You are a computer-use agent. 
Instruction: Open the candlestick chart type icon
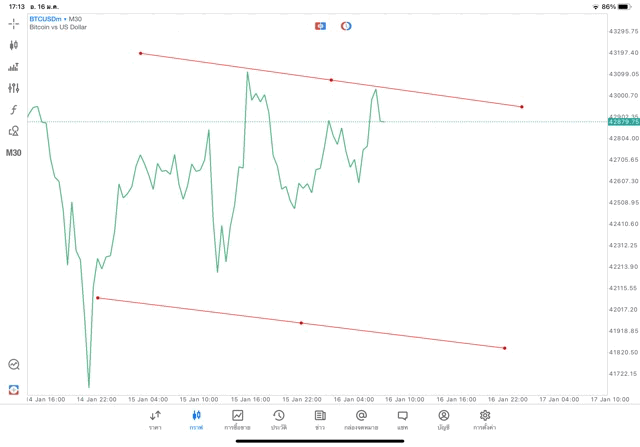point(14,45)
